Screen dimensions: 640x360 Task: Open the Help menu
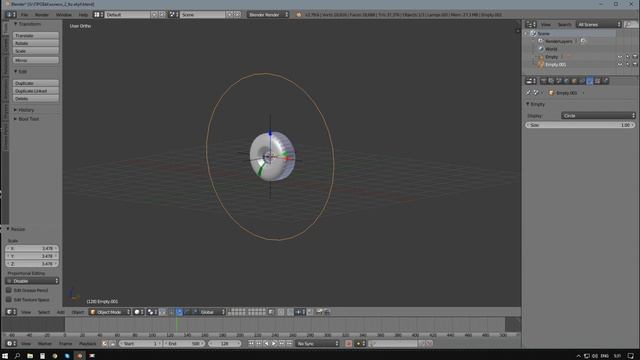coord(83,15)
